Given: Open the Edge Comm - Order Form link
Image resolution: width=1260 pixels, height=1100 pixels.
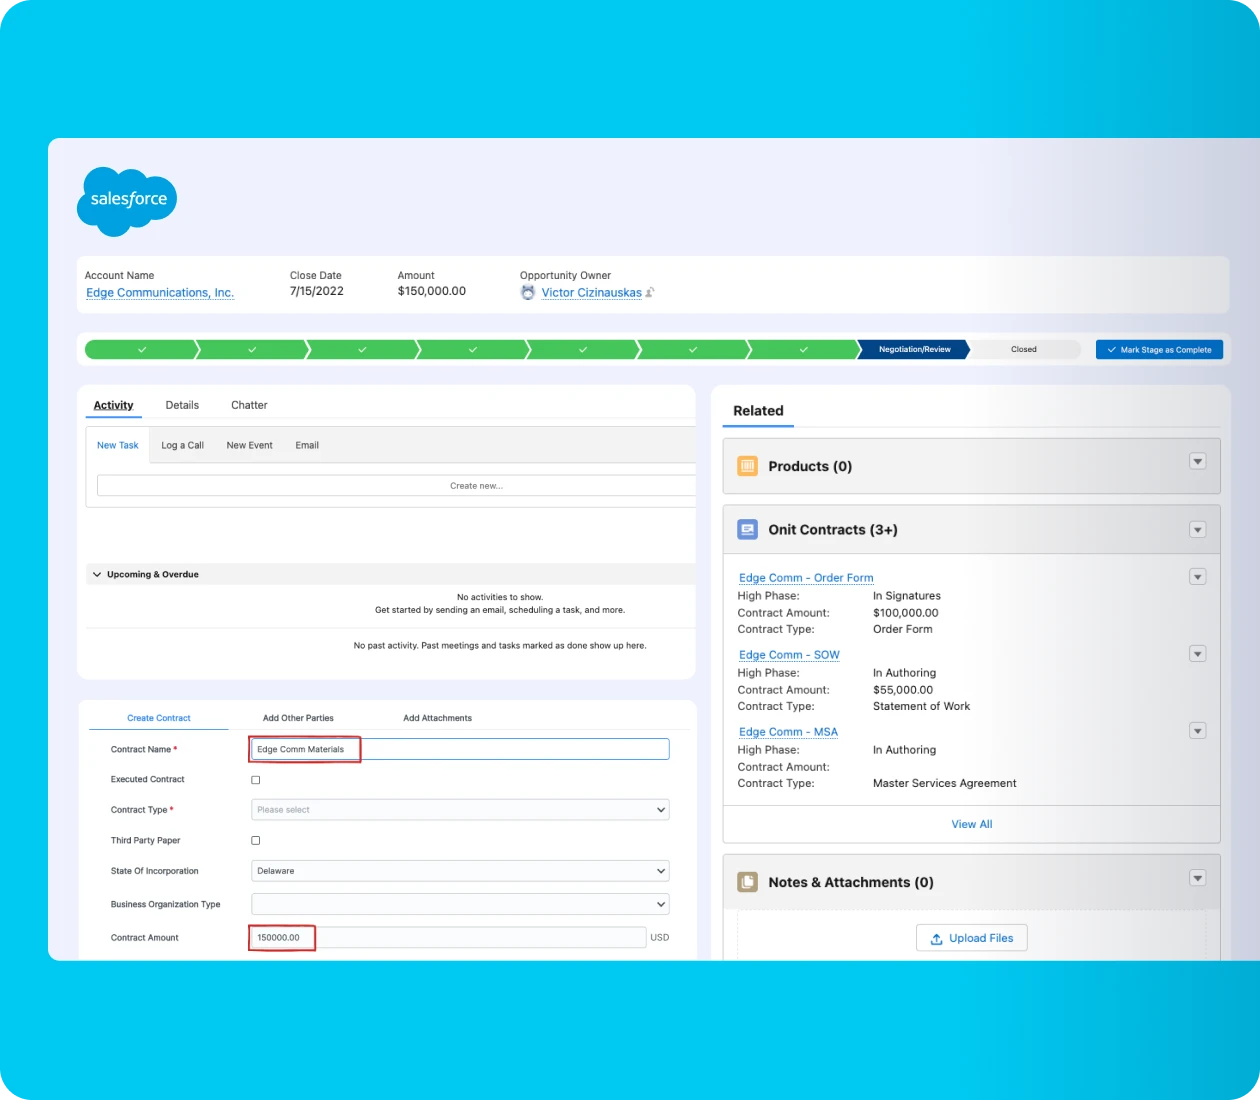Looking at the screenshot, I should point(806,578).
